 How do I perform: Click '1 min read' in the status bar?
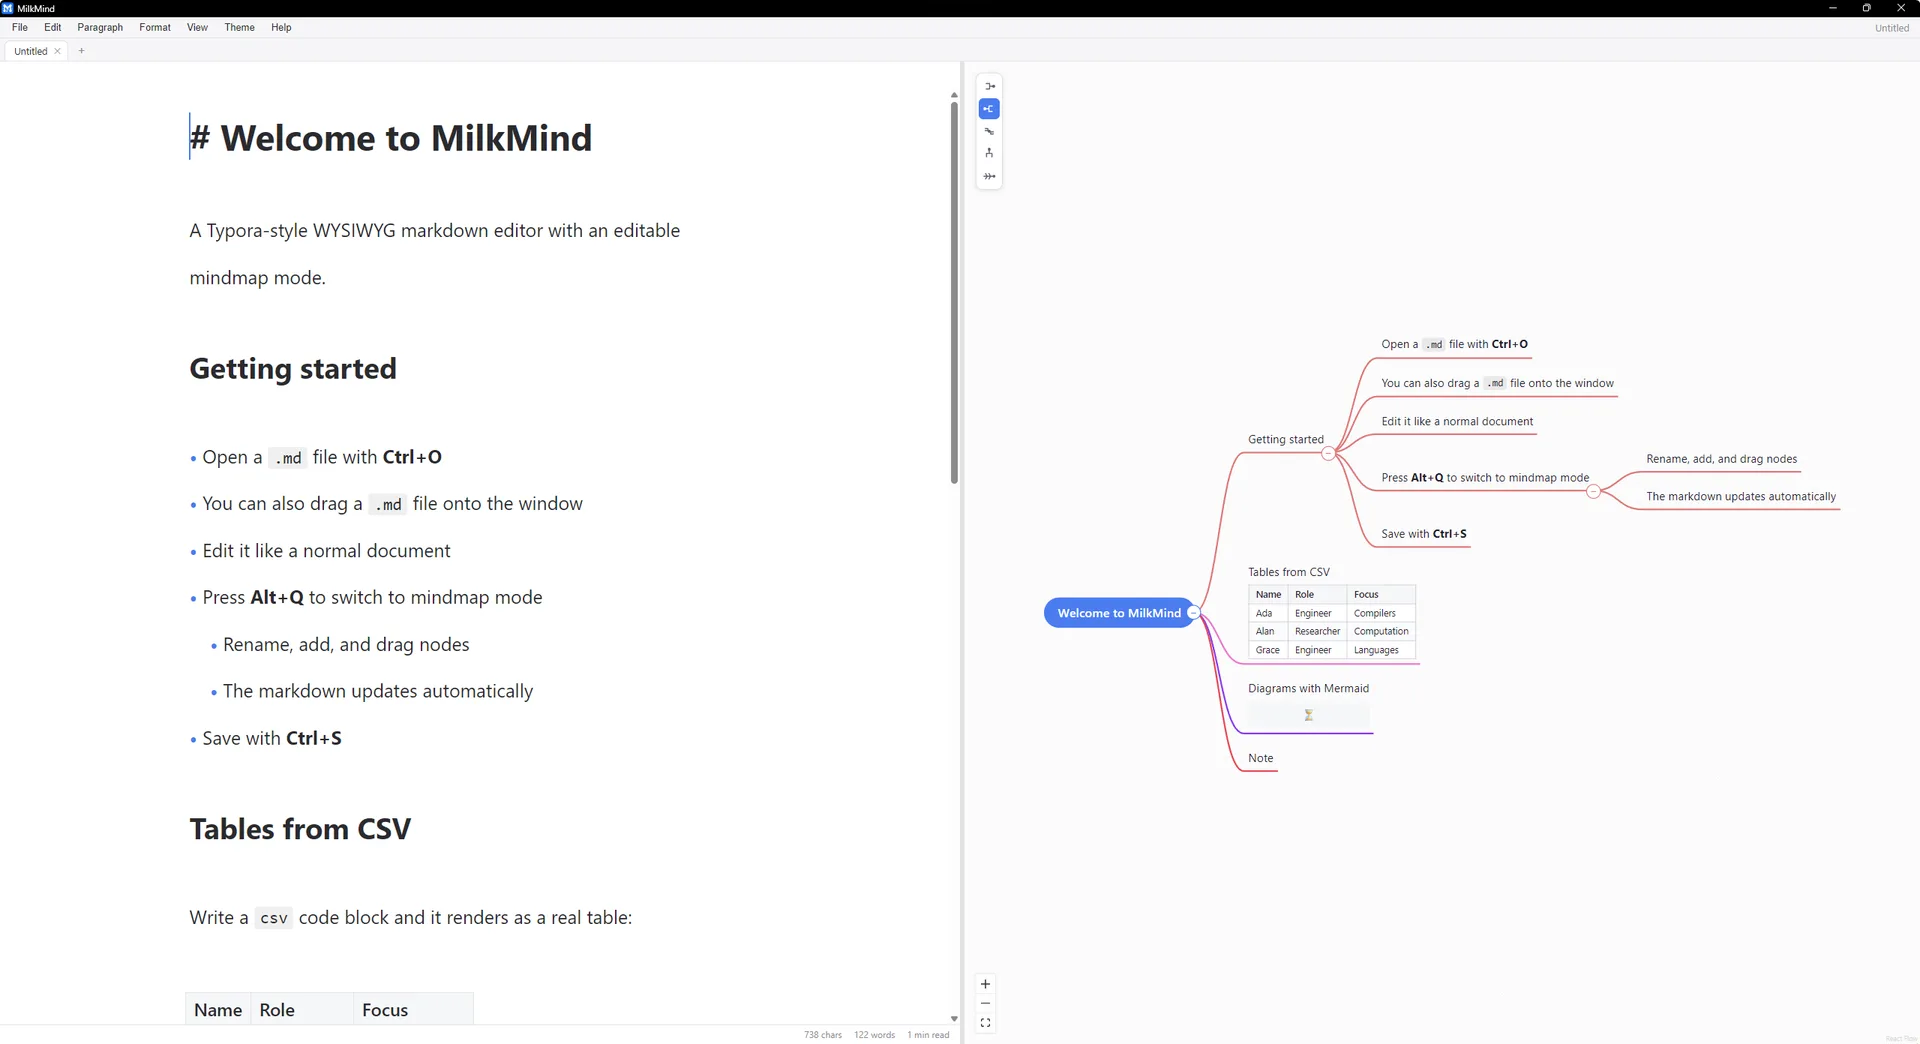coord(928,1035)
